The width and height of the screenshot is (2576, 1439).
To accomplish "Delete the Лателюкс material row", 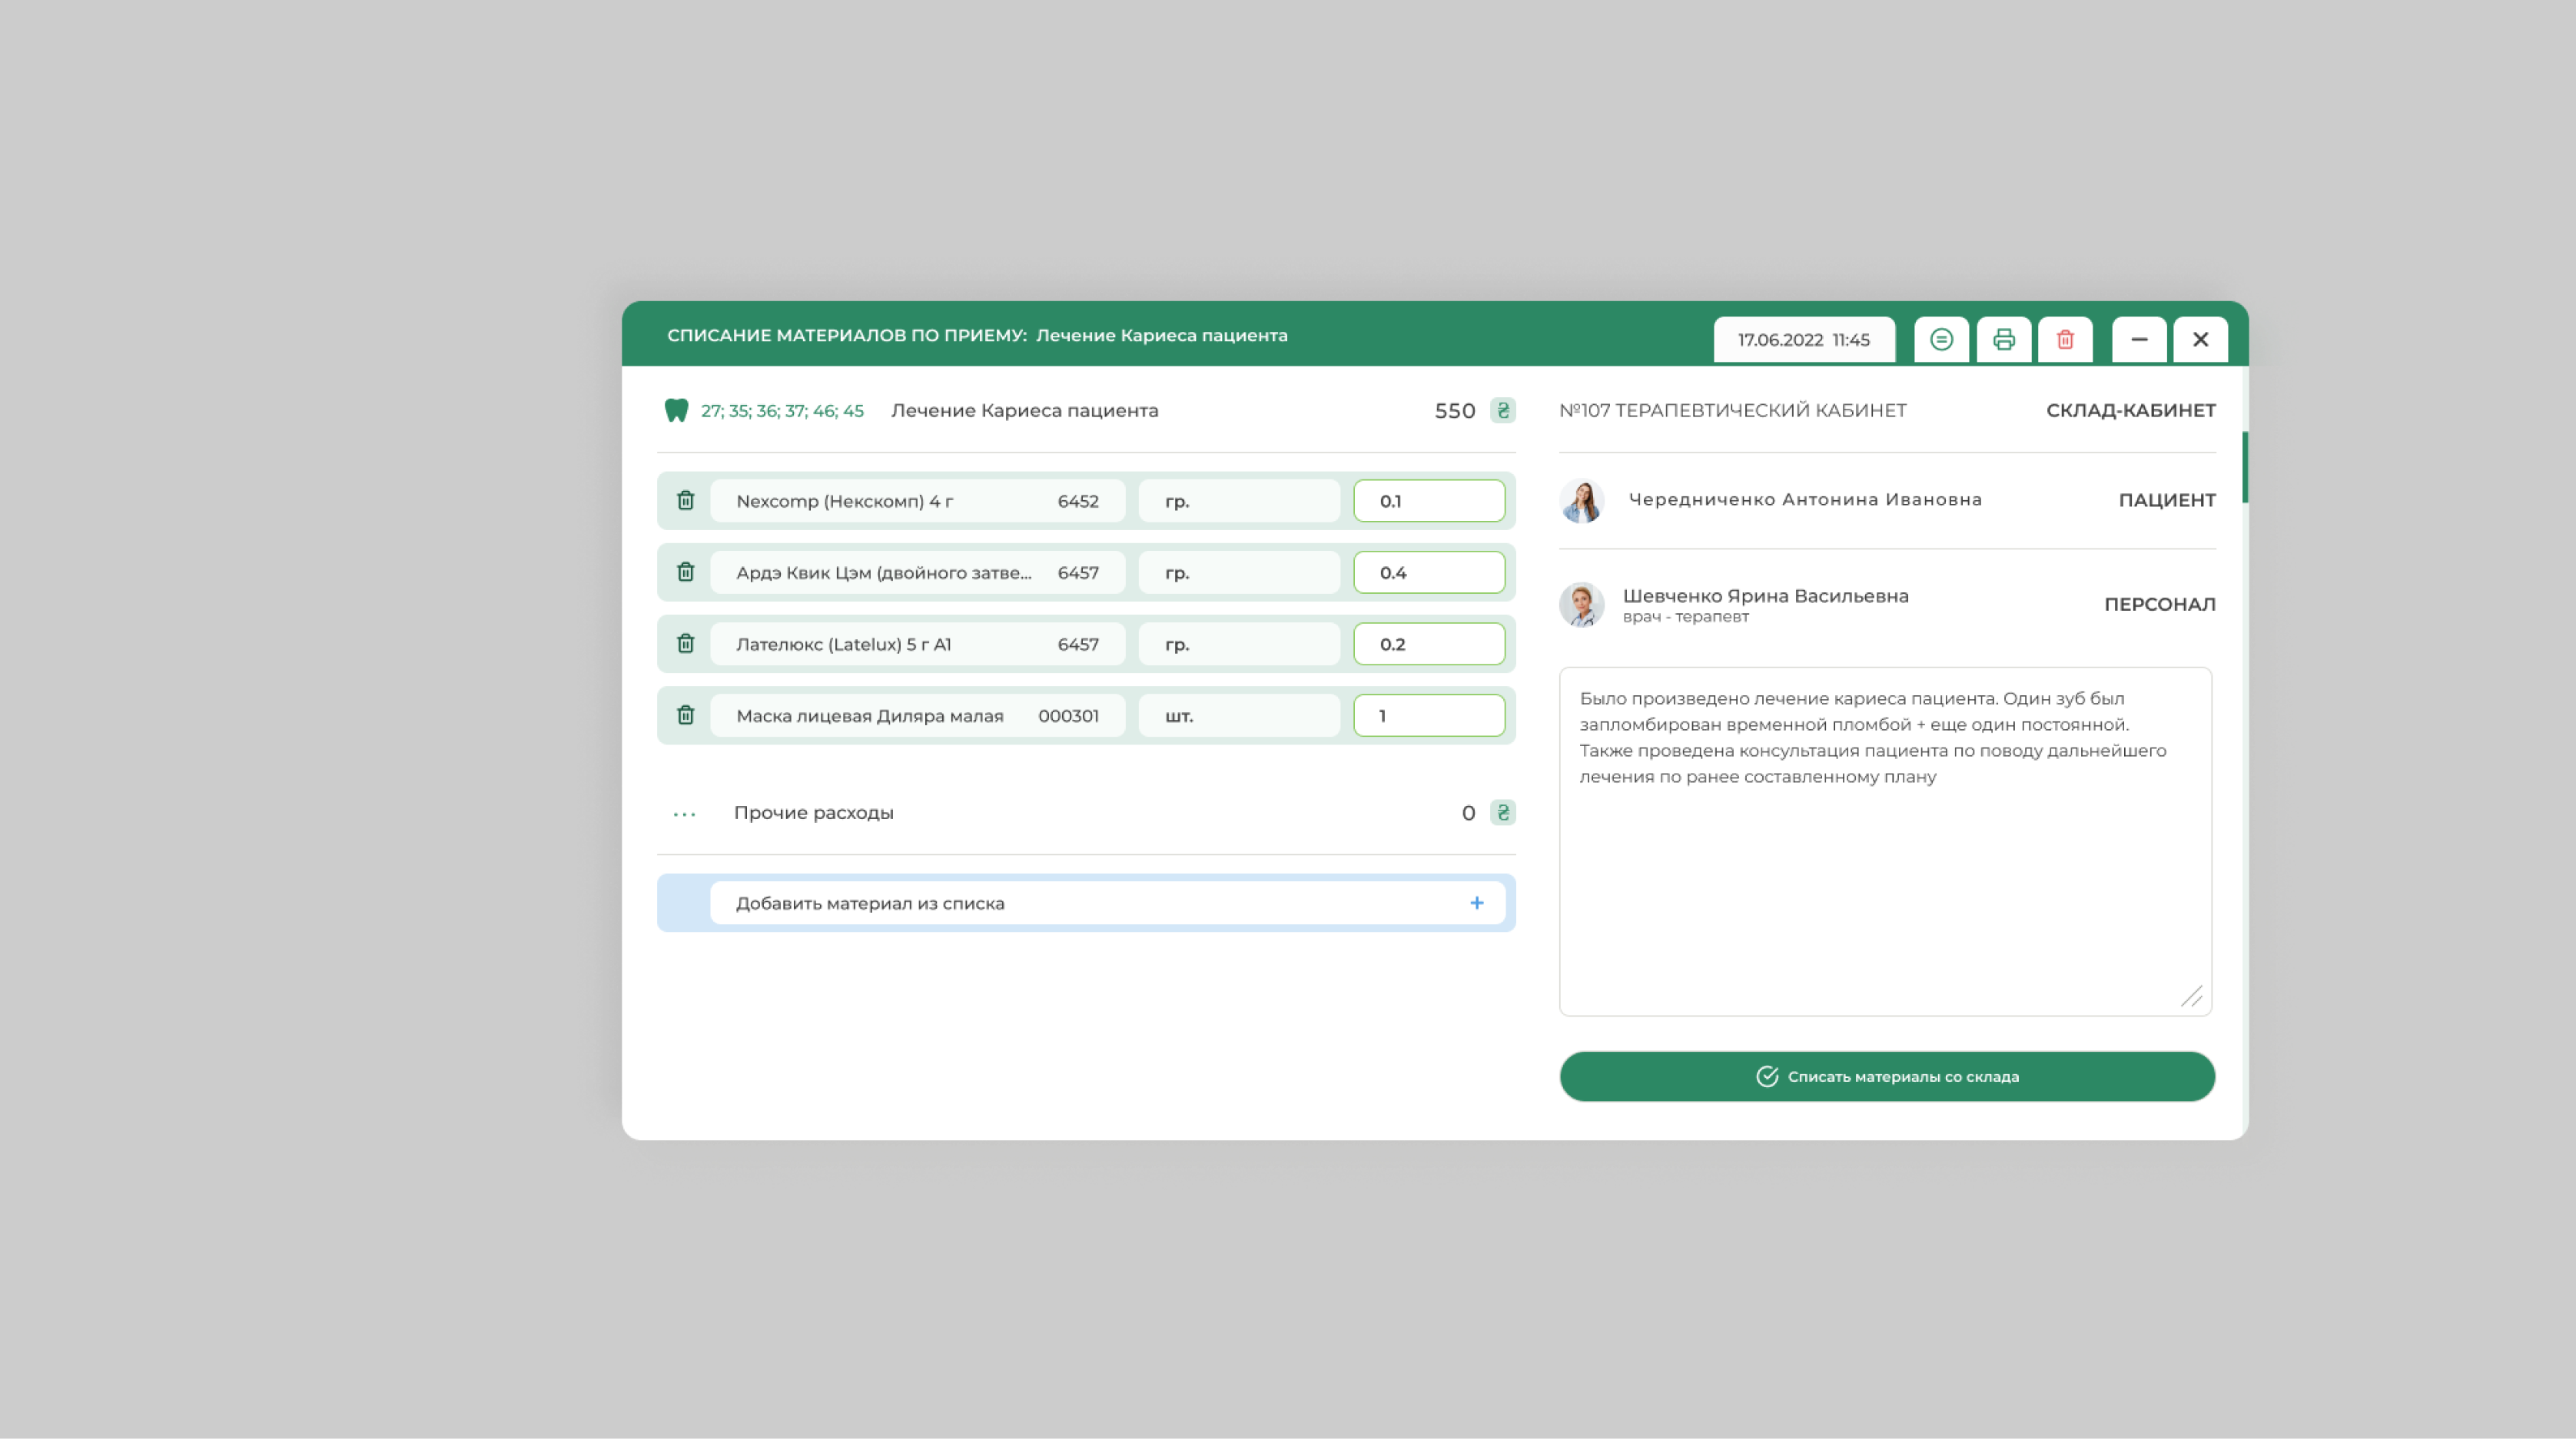I will pos(685,644).
